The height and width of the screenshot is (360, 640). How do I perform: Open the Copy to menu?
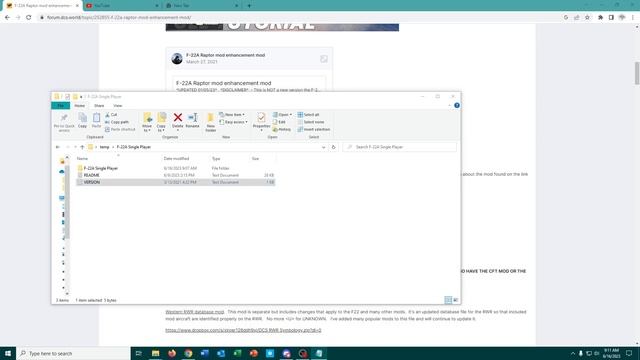pos(161,122)
